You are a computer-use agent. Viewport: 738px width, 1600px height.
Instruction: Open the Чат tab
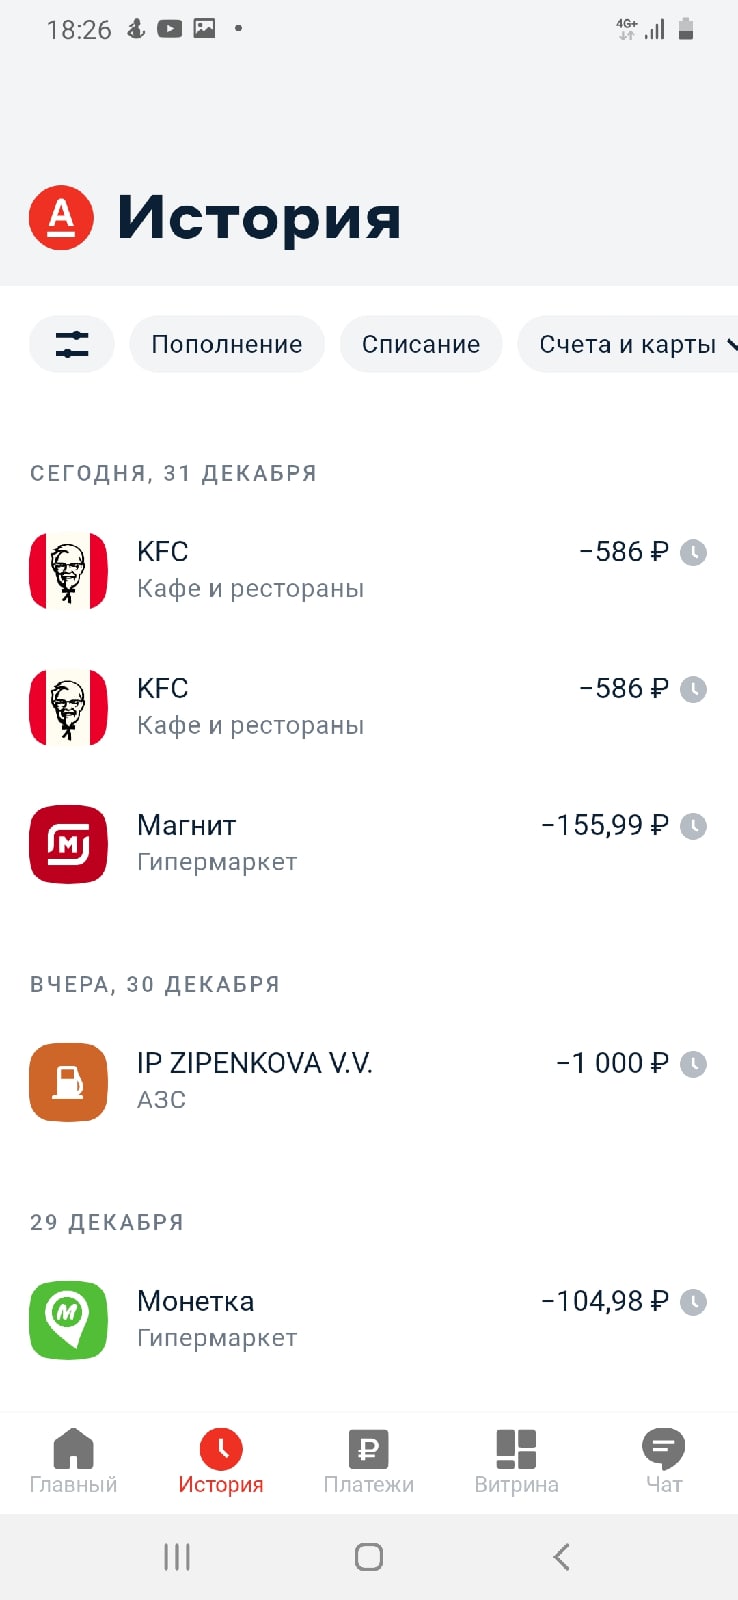(x=663, y=1462)
